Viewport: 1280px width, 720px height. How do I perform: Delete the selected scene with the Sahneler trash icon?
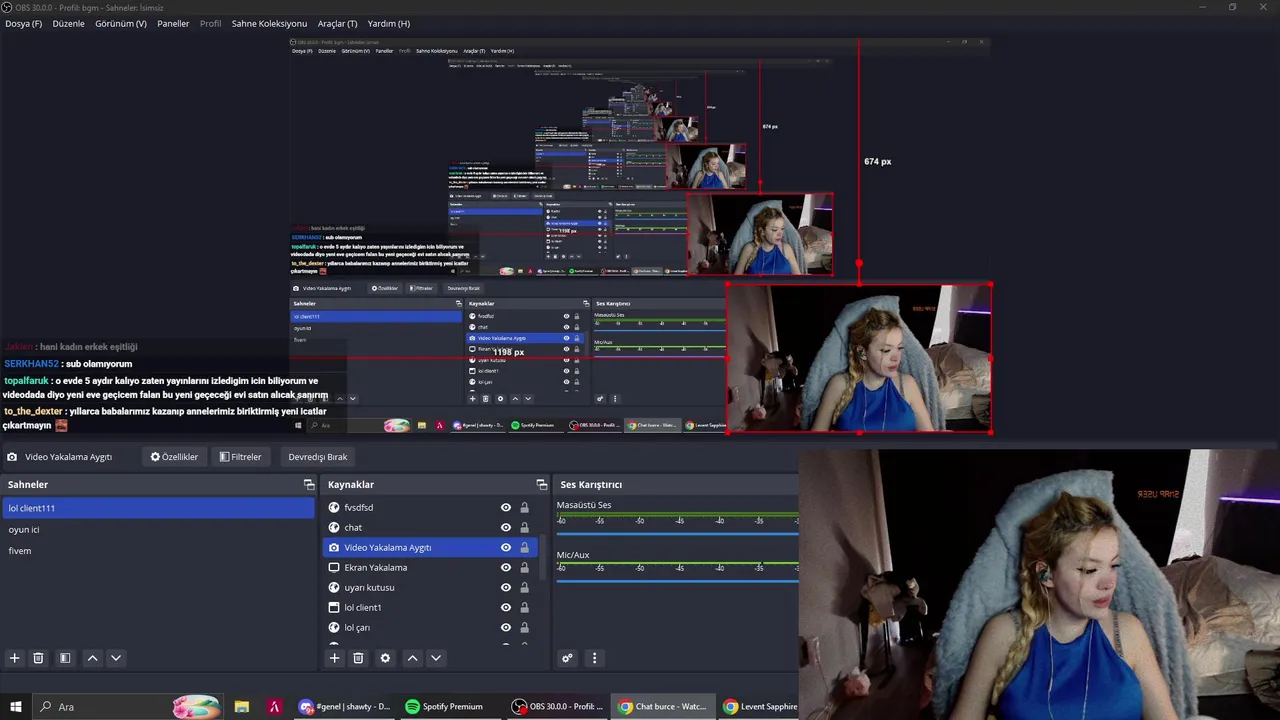tap(39, 658)
